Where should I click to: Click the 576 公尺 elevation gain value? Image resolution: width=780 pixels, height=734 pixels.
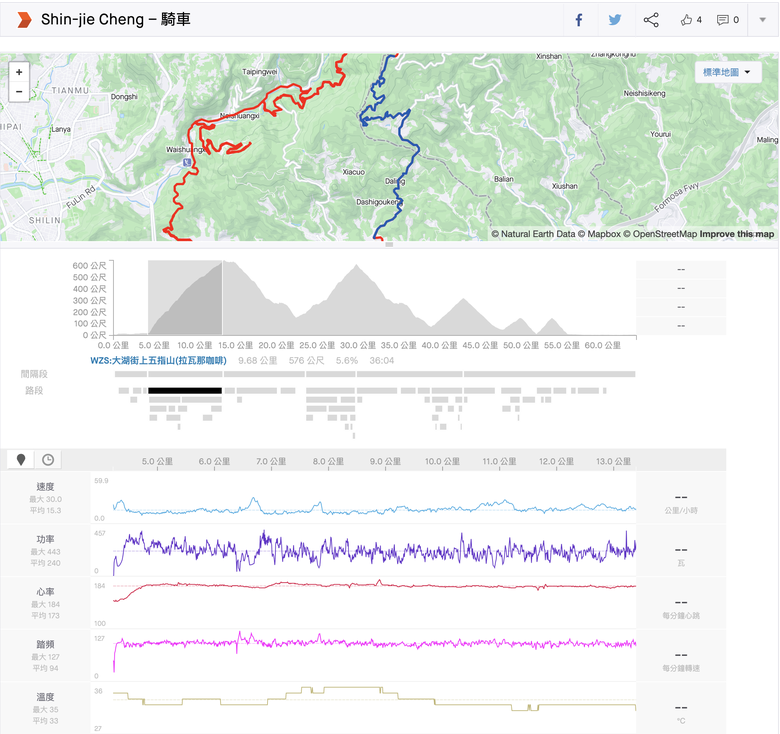click(x=306, y=361)
